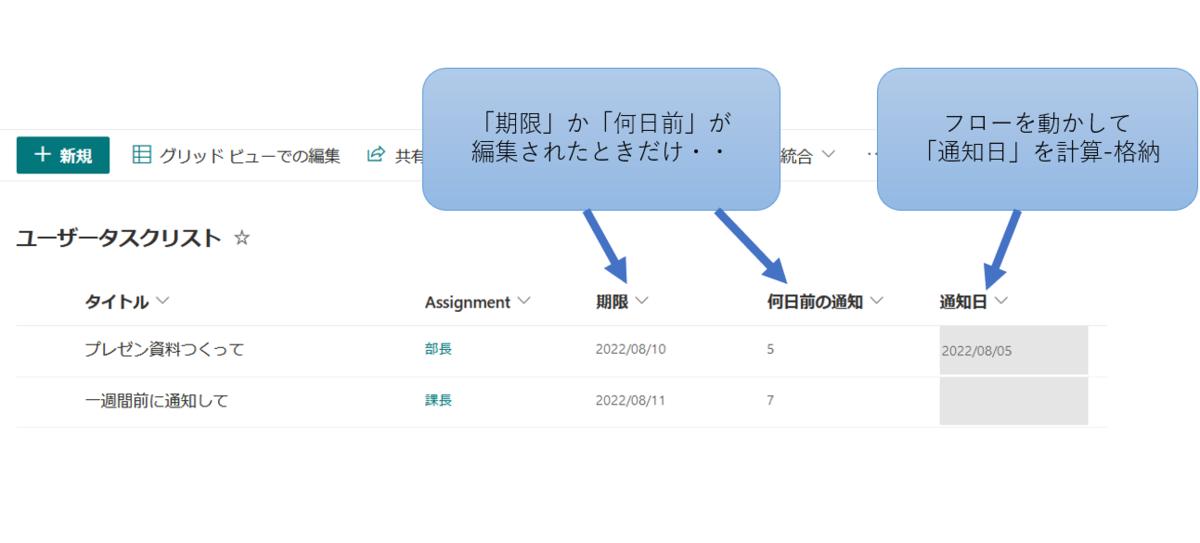Open the 期限 column header menu

pos(622,301)
